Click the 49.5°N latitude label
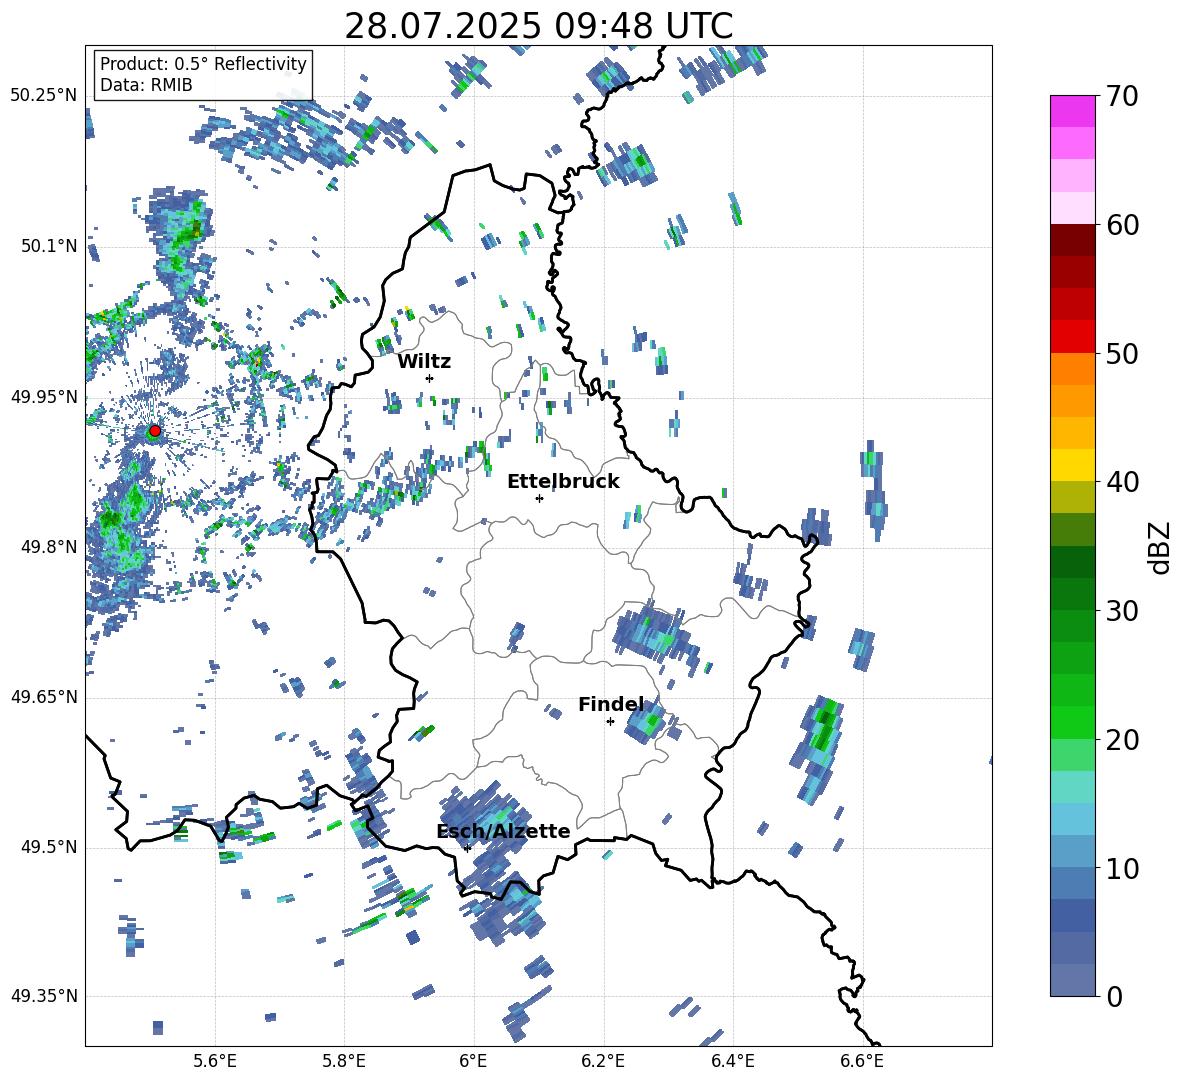This screenshot has height=1081, width=1184. [49, 847]
